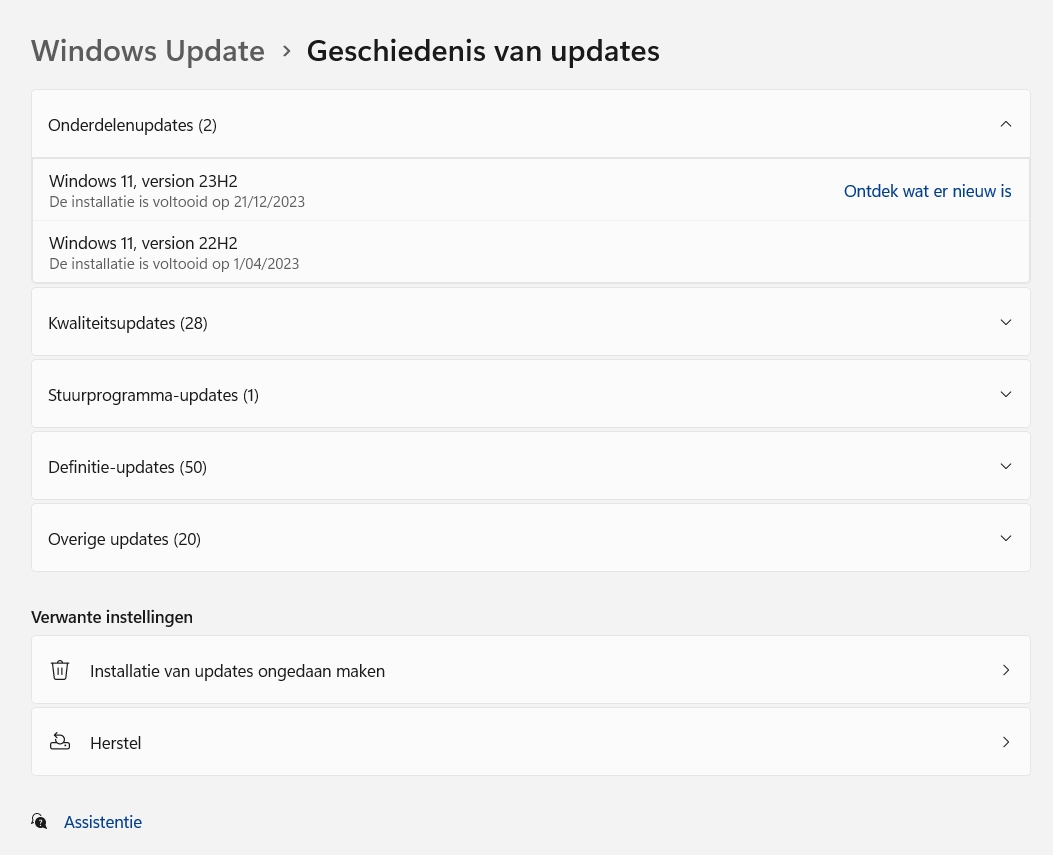
Task: Go back to Windows Update breadcrumb
Action: click(x=148, y=51)
